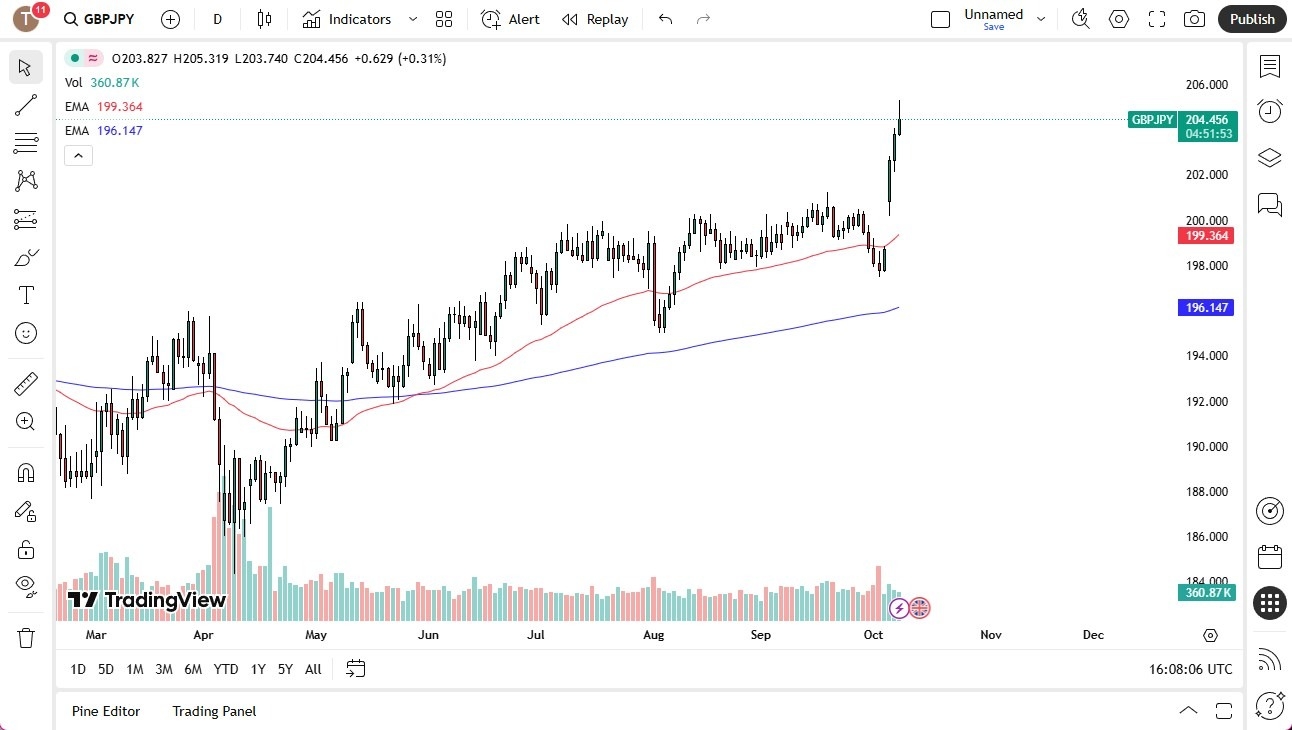Viewport: 1292px width, 730px height.
Task: Take a chart snapshot with the camera icon
Action: (x=1194, y=19)
